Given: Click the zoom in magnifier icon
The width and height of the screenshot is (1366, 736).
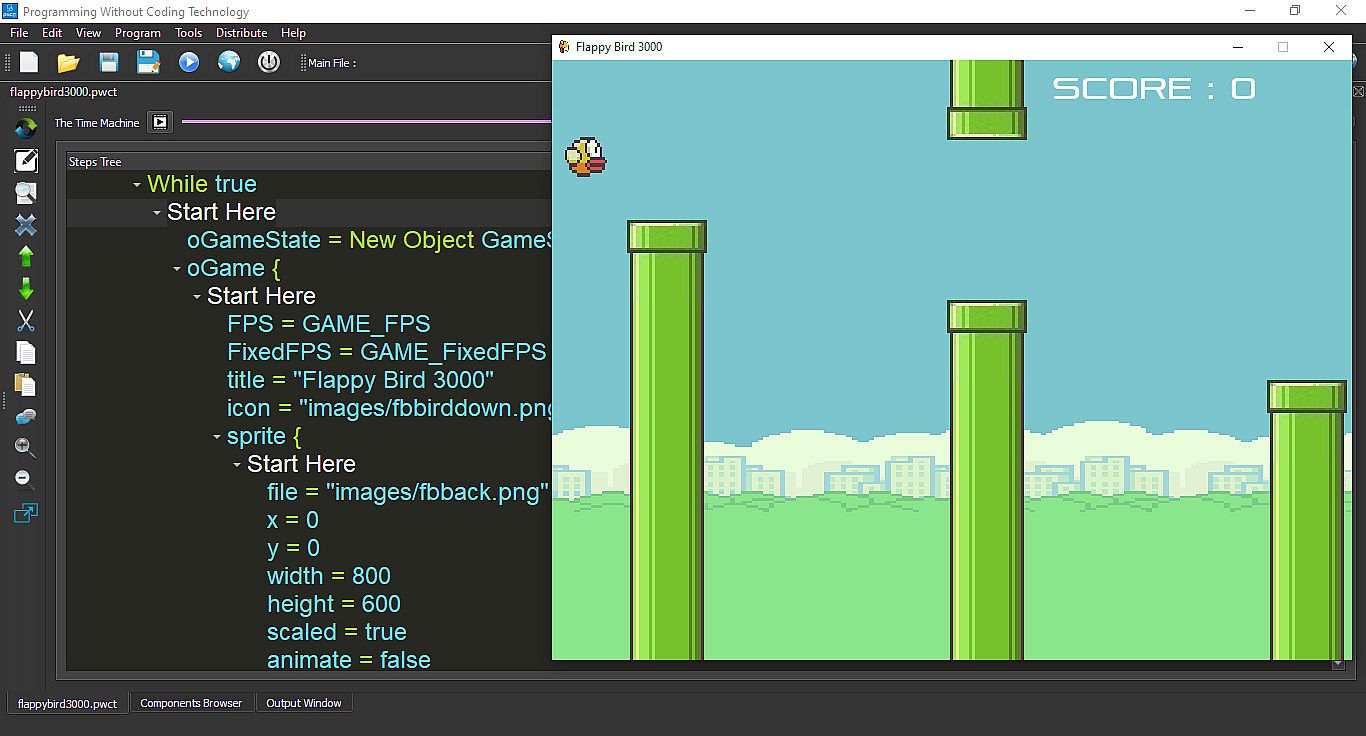Looking at the screenshot, I should click(x=26, y=447).
